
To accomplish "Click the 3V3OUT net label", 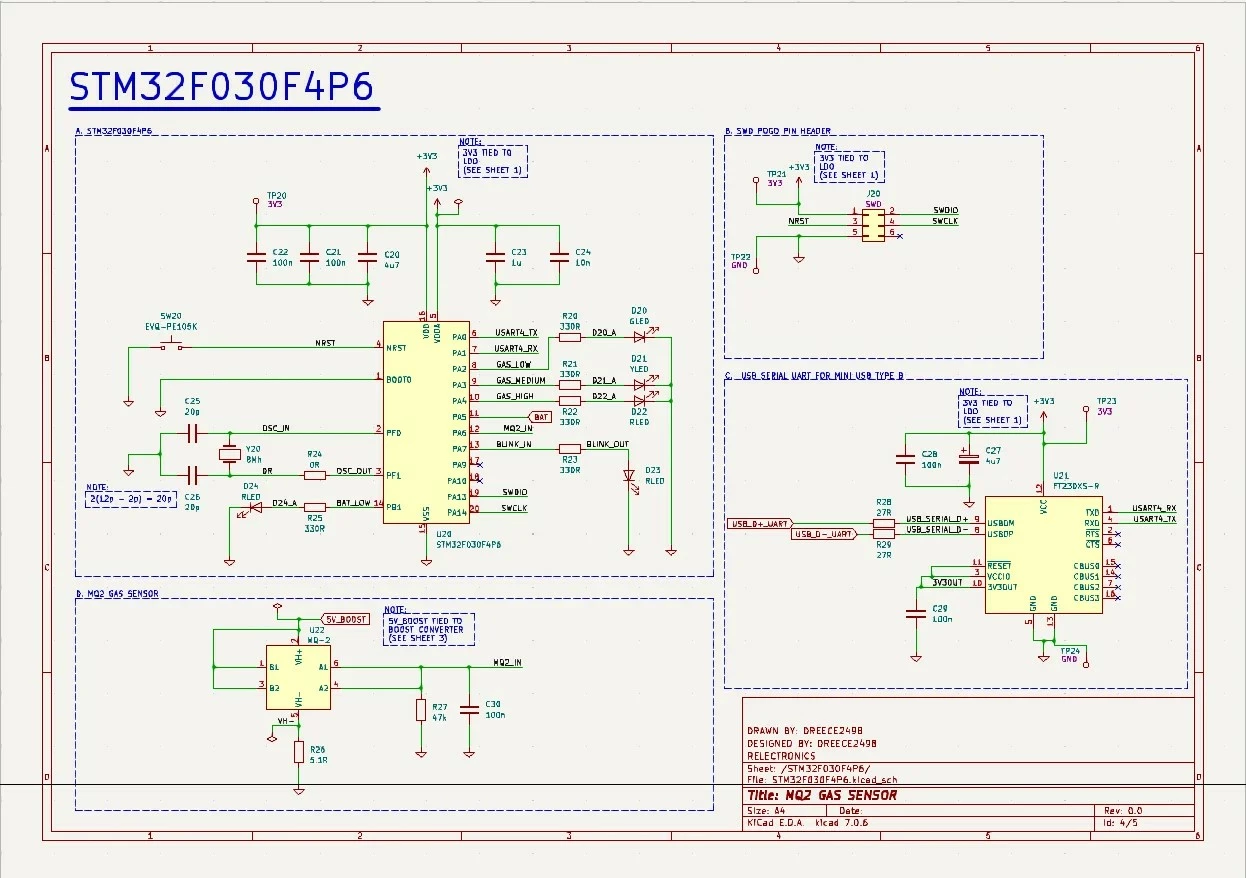I will click(x=948, y=582).
